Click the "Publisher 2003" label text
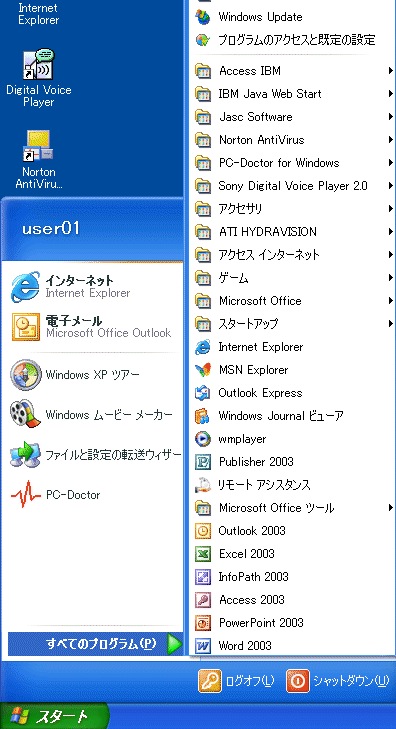The height and width of the screenshot is (729, 396). (x=256, y=462)
